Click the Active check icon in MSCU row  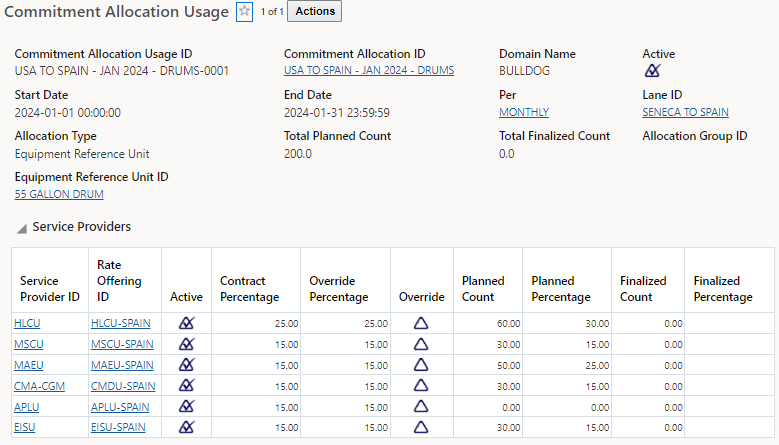tap(187, 344)
